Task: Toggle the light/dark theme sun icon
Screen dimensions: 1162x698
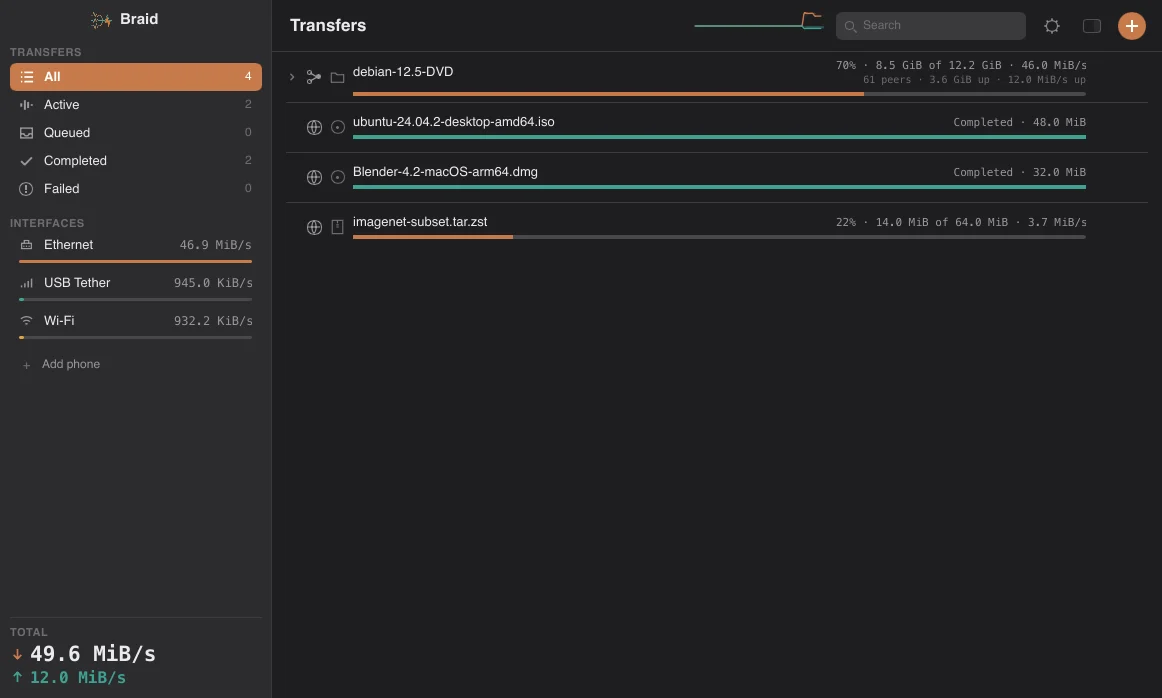Action: click(1052, 27)
